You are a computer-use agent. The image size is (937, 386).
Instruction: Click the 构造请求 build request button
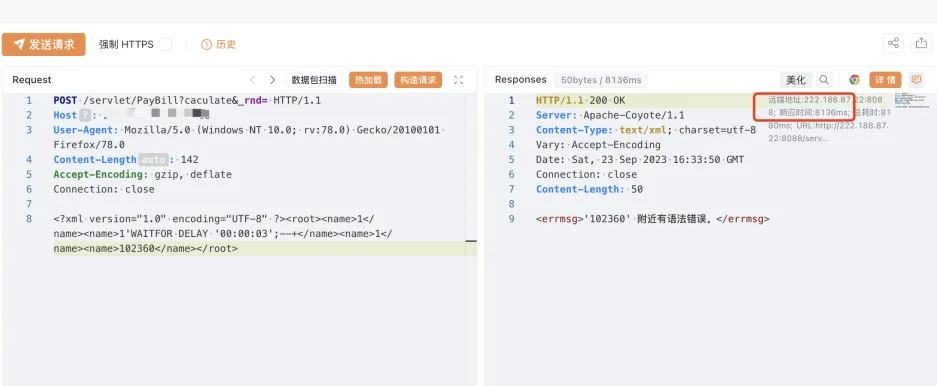point(418,80)
